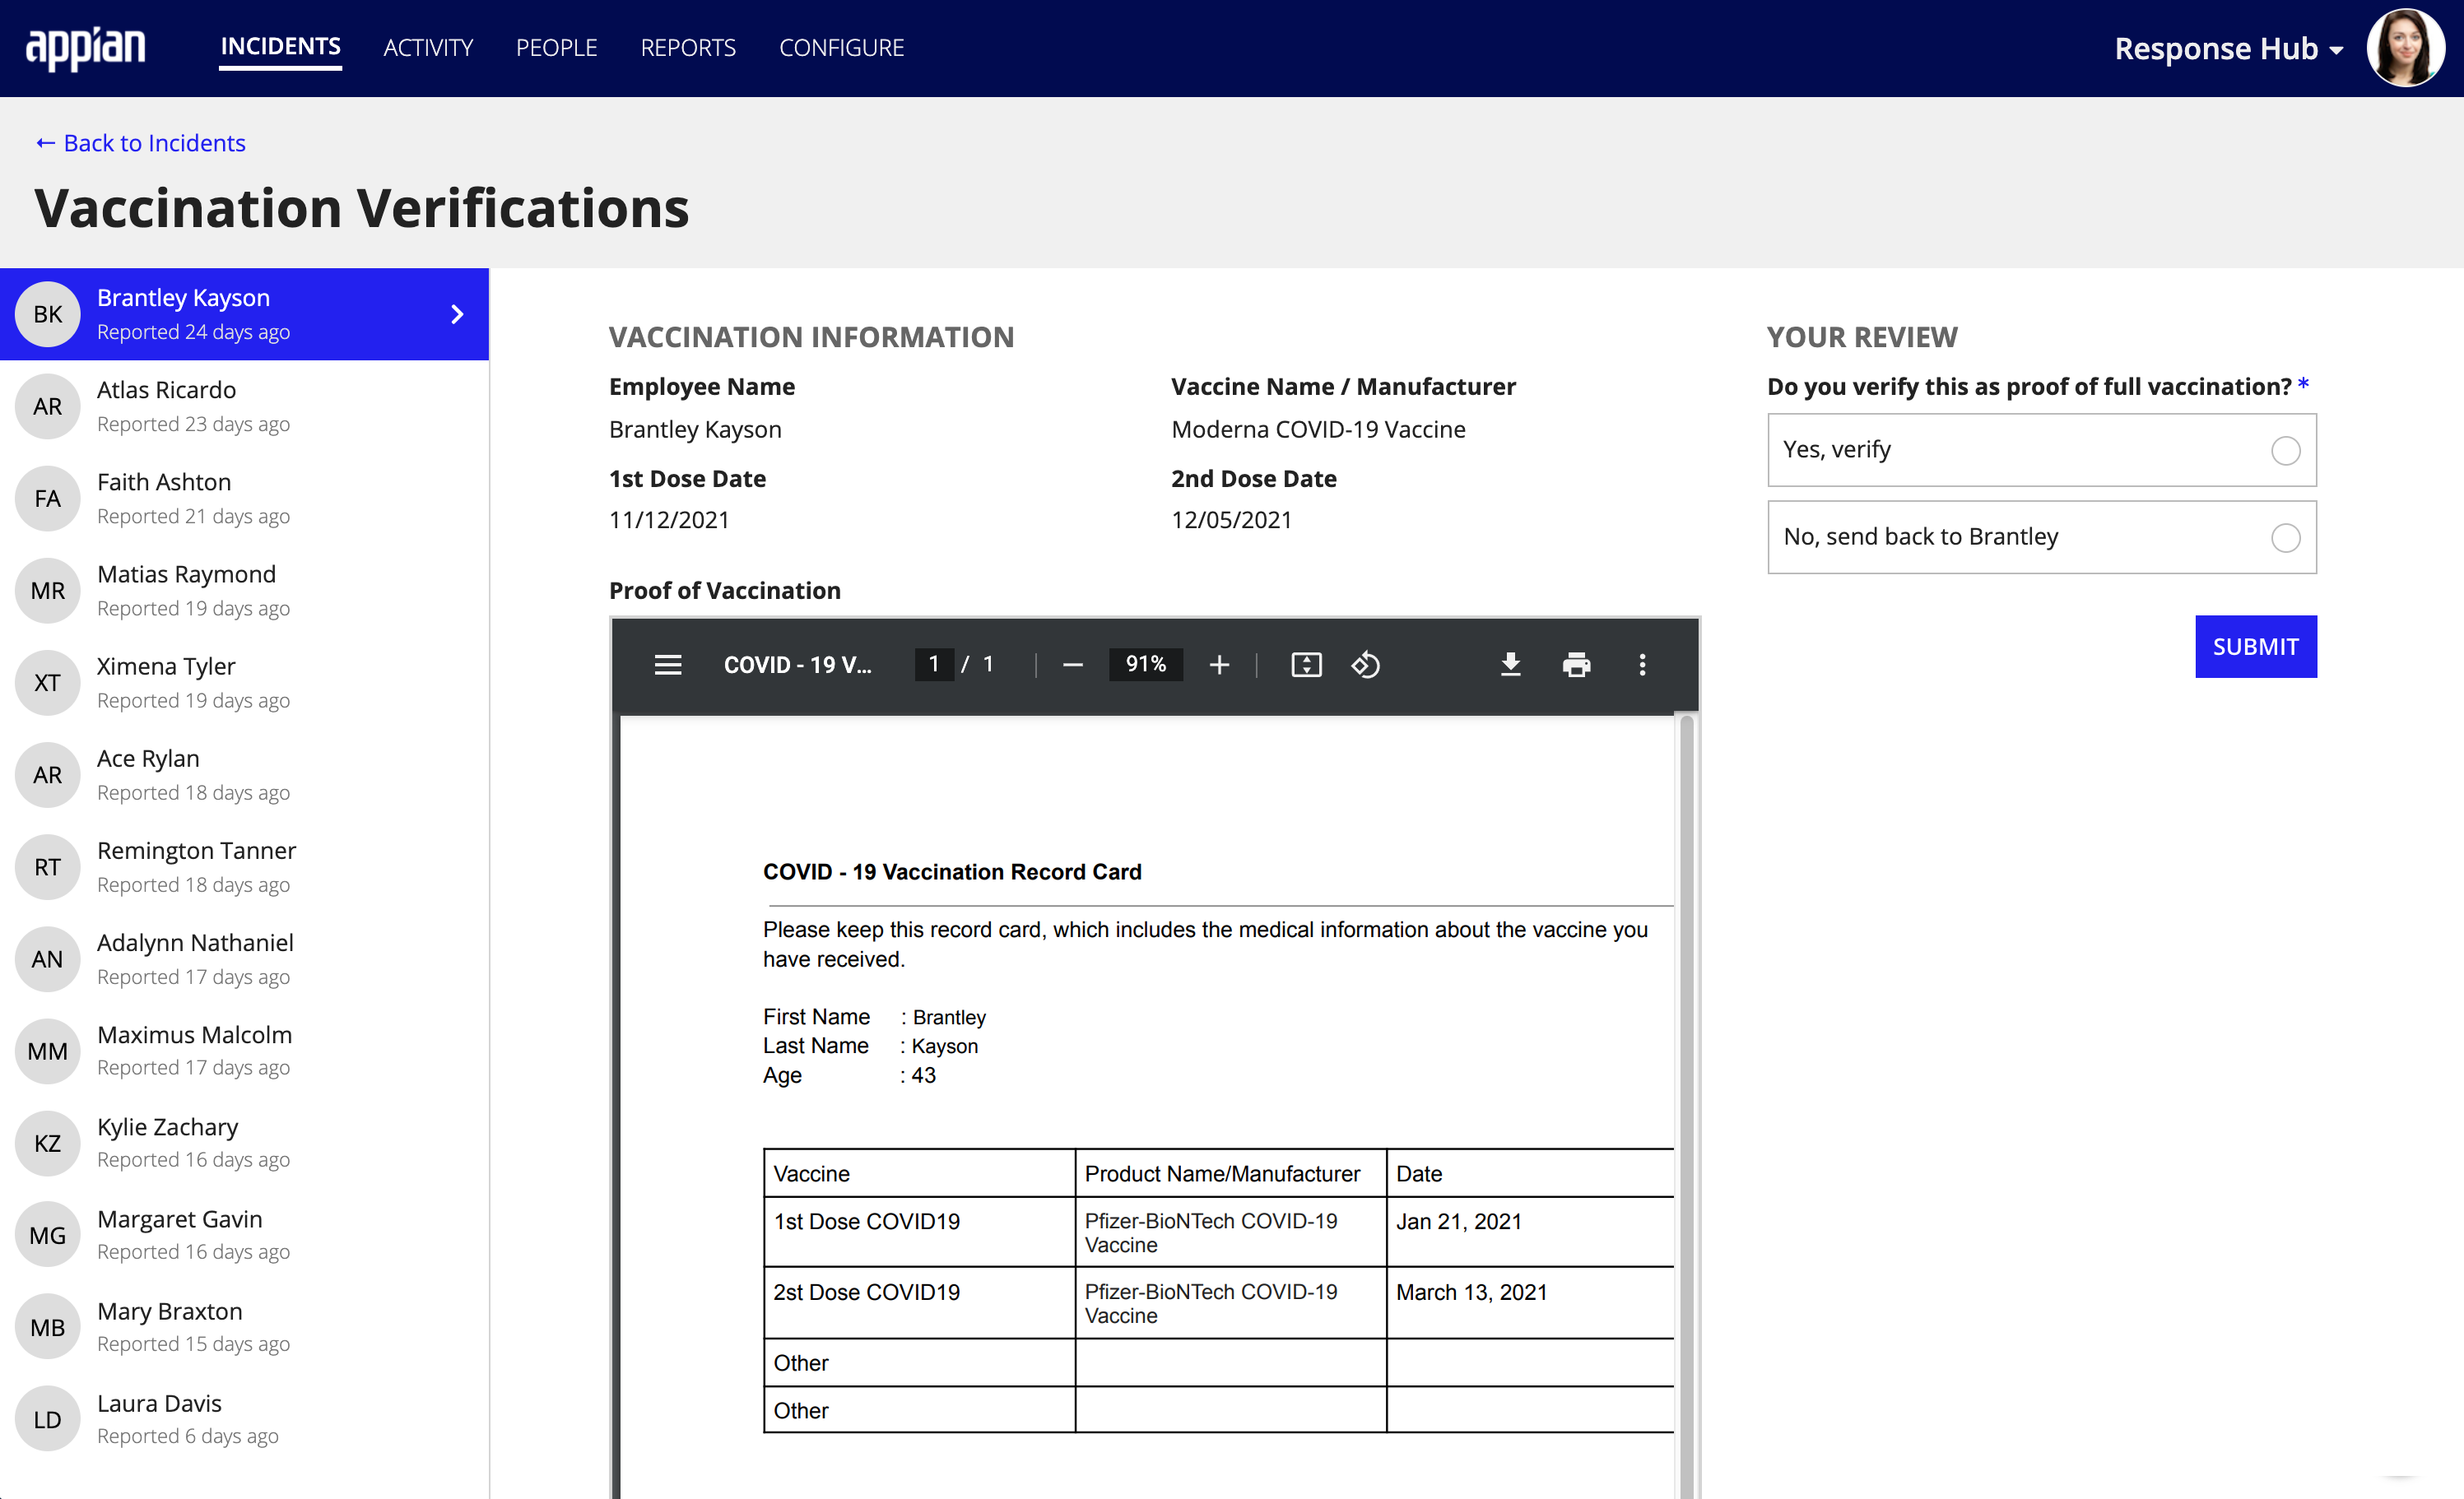Image resolution: width=2464 pixels, height=1499 pixels.
Task: Click the Submit button
Action: (2255, 646)
